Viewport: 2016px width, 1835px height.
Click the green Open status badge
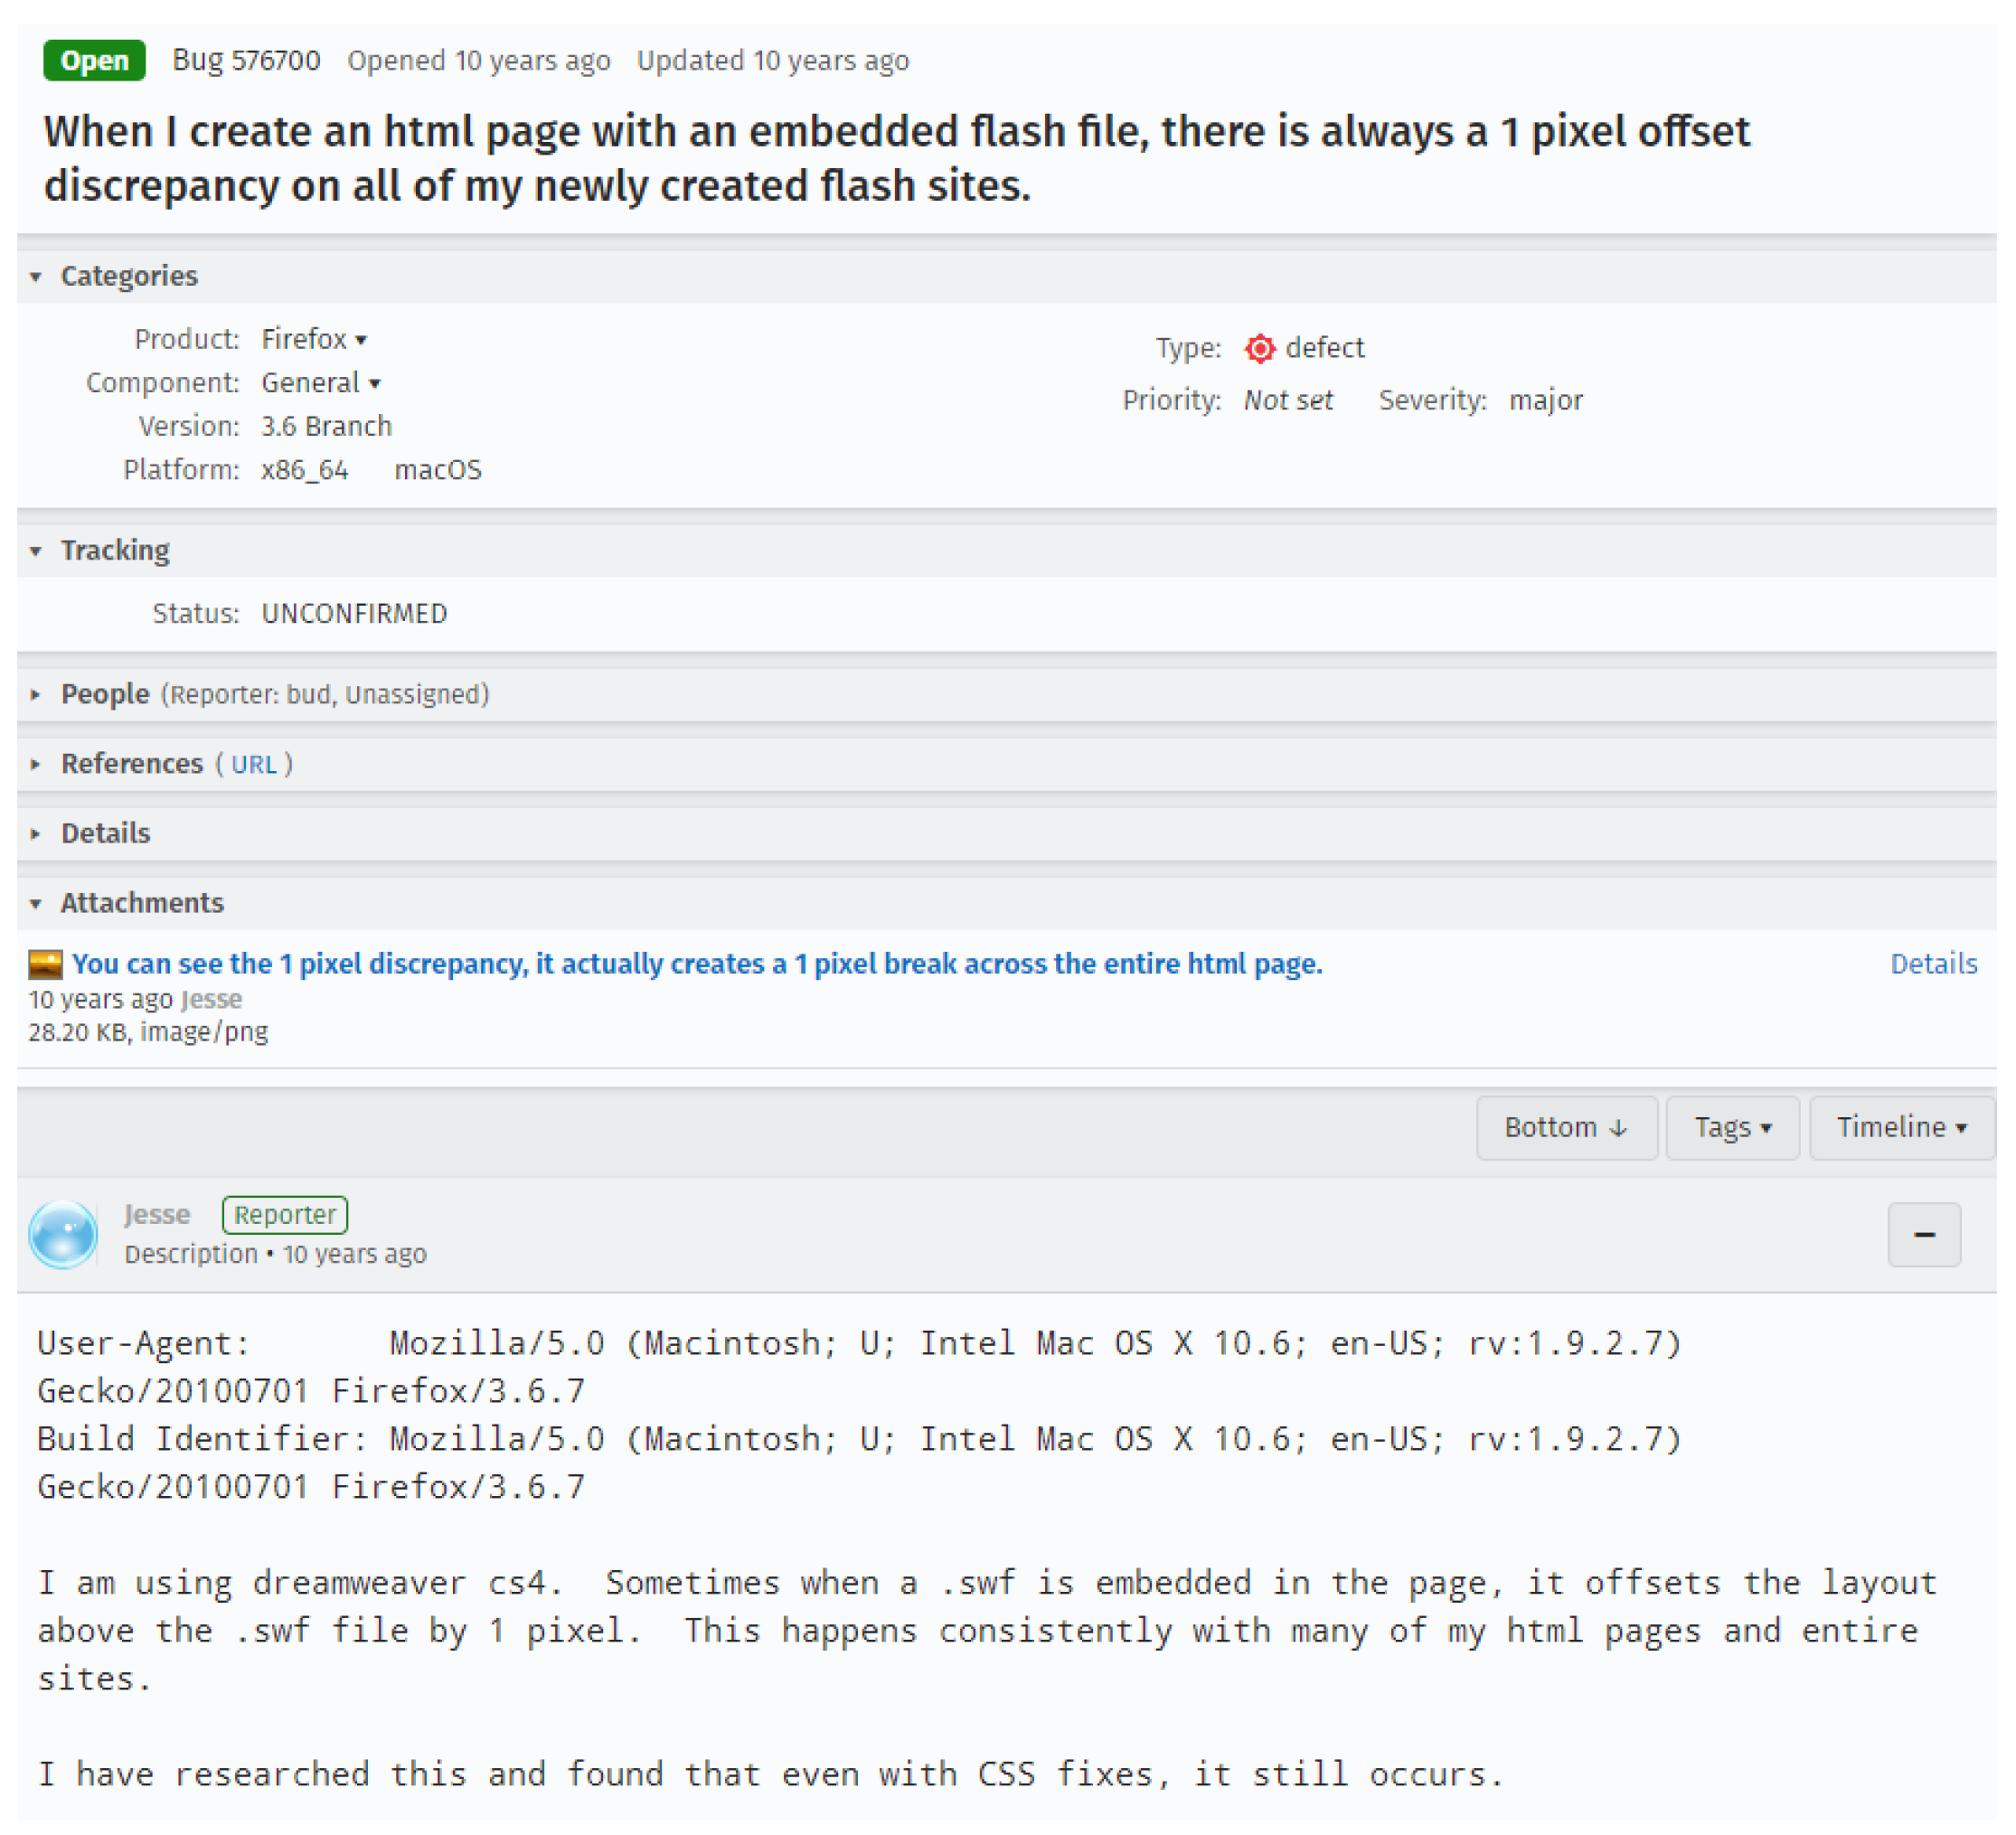pos(94,61)
